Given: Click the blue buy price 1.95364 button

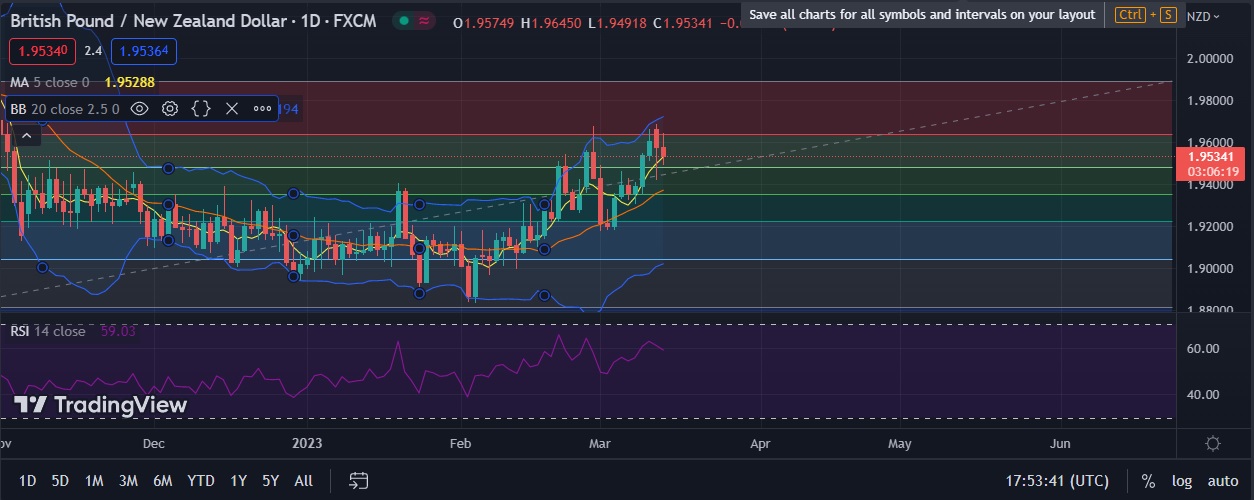Looking at the screenshot, I should (143, 51).
